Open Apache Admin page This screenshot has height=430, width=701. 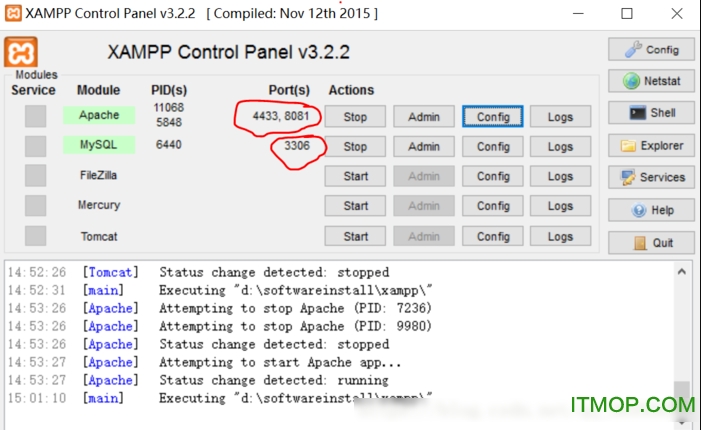click(x=424, y=117)
